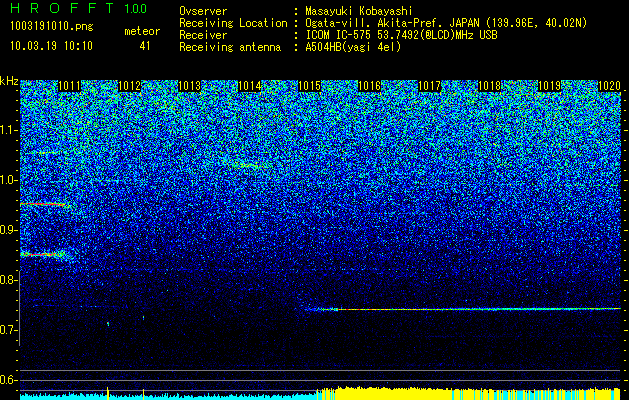This screenshot has width=629, height=400.
Task: Click the 1.1 kHz axis label
Action: coord(8,130)
